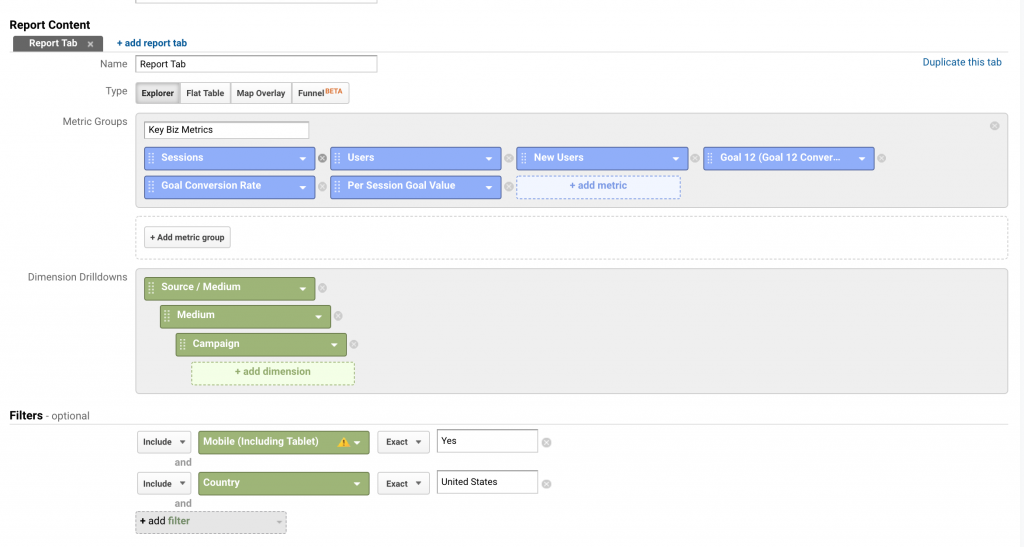Expand the Include dropdown for Mobile filter
The image size is (1024, 547).
click(x=164, y=442)
